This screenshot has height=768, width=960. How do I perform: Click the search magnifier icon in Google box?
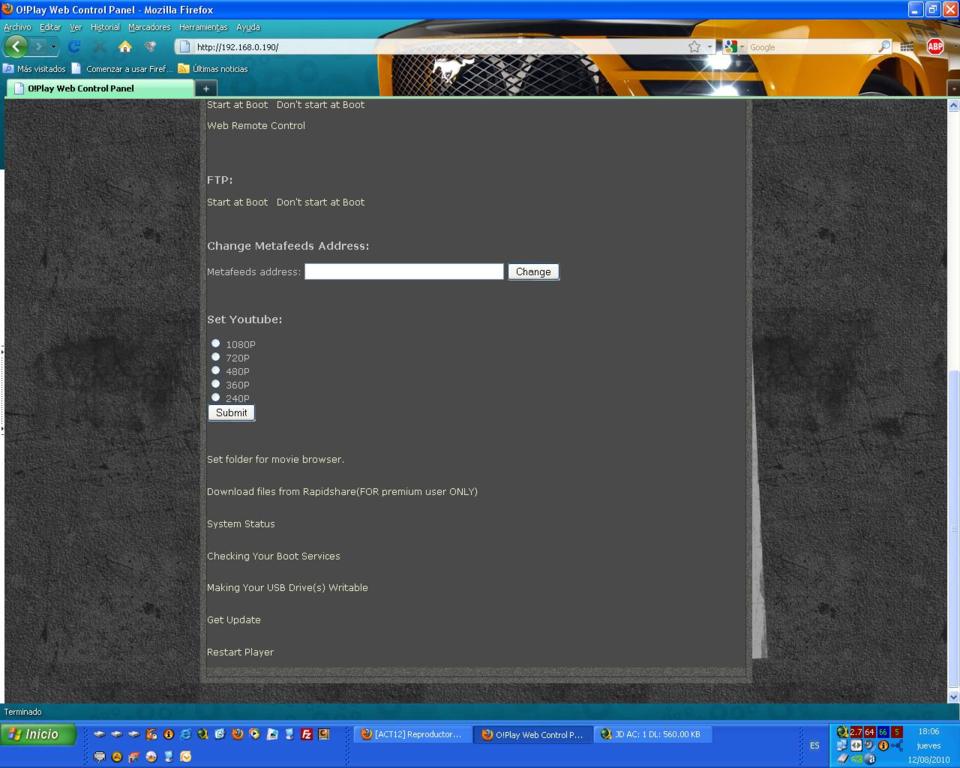[884, 47]
